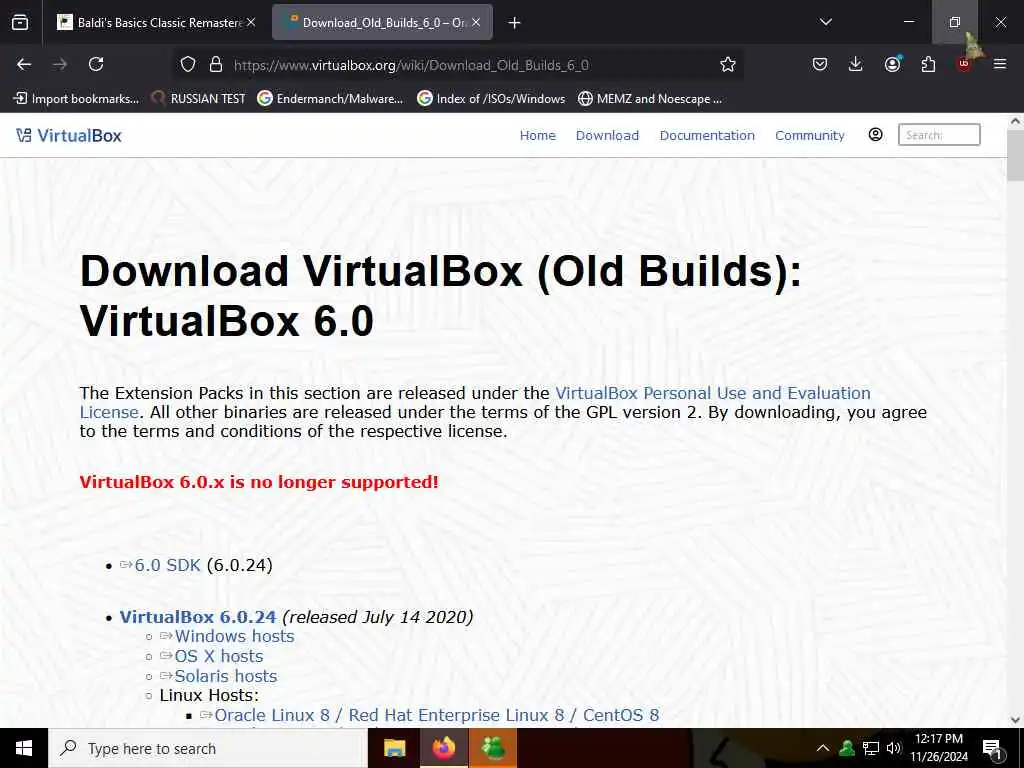Select the Download_Old_Builds_6_0 tab
This screenshot has width=1024, height=768.
pyautogui.click(x=382, y=22)
